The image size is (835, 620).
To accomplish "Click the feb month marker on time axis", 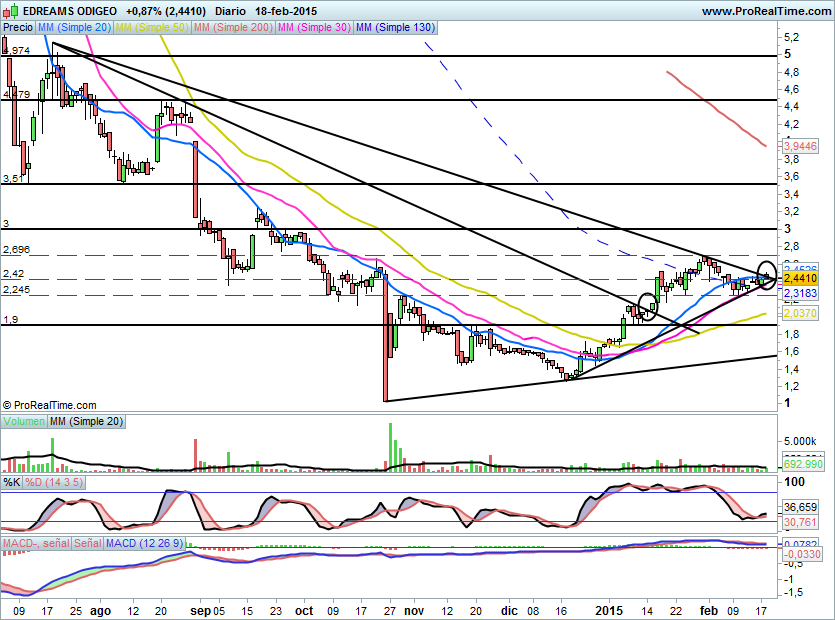I will 709,611.
